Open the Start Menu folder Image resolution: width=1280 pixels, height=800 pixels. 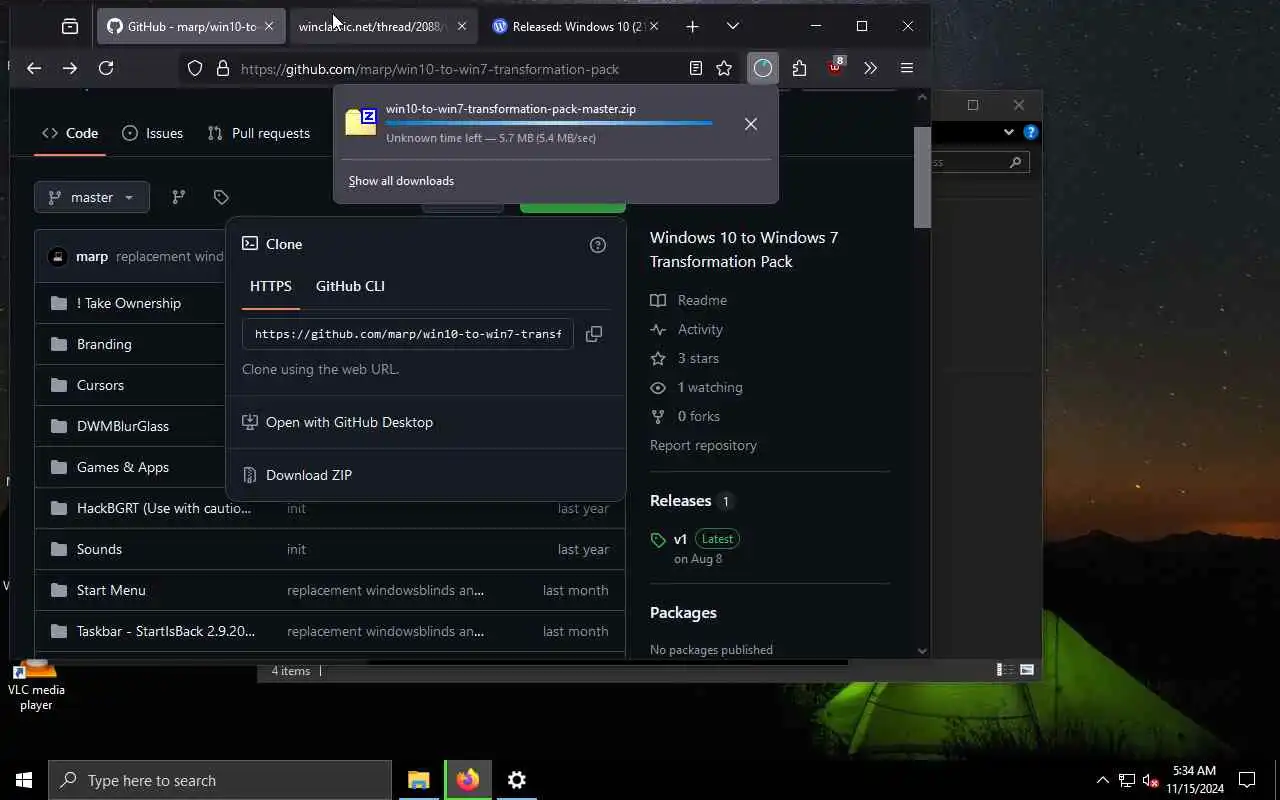pyautogui.click(x=111, y=590)
